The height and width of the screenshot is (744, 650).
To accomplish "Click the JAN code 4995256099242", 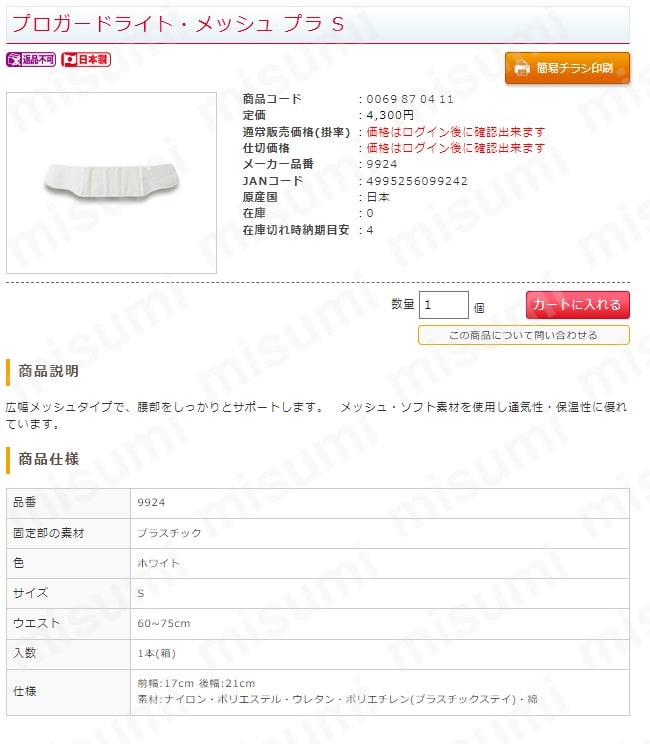I will pos(417,181).
